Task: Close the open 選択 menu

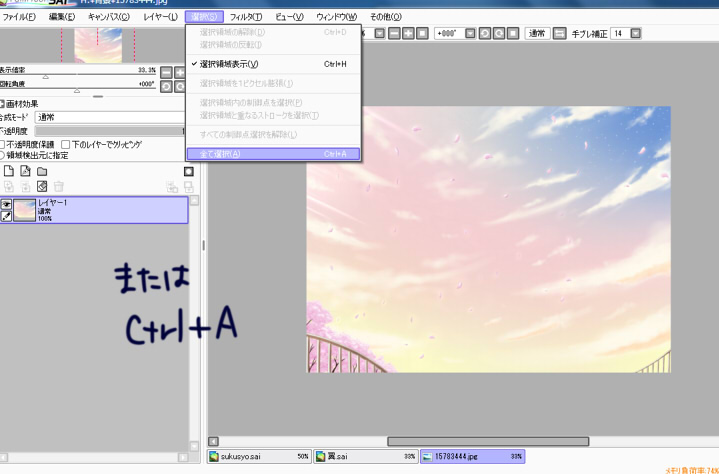Action: 205,17
